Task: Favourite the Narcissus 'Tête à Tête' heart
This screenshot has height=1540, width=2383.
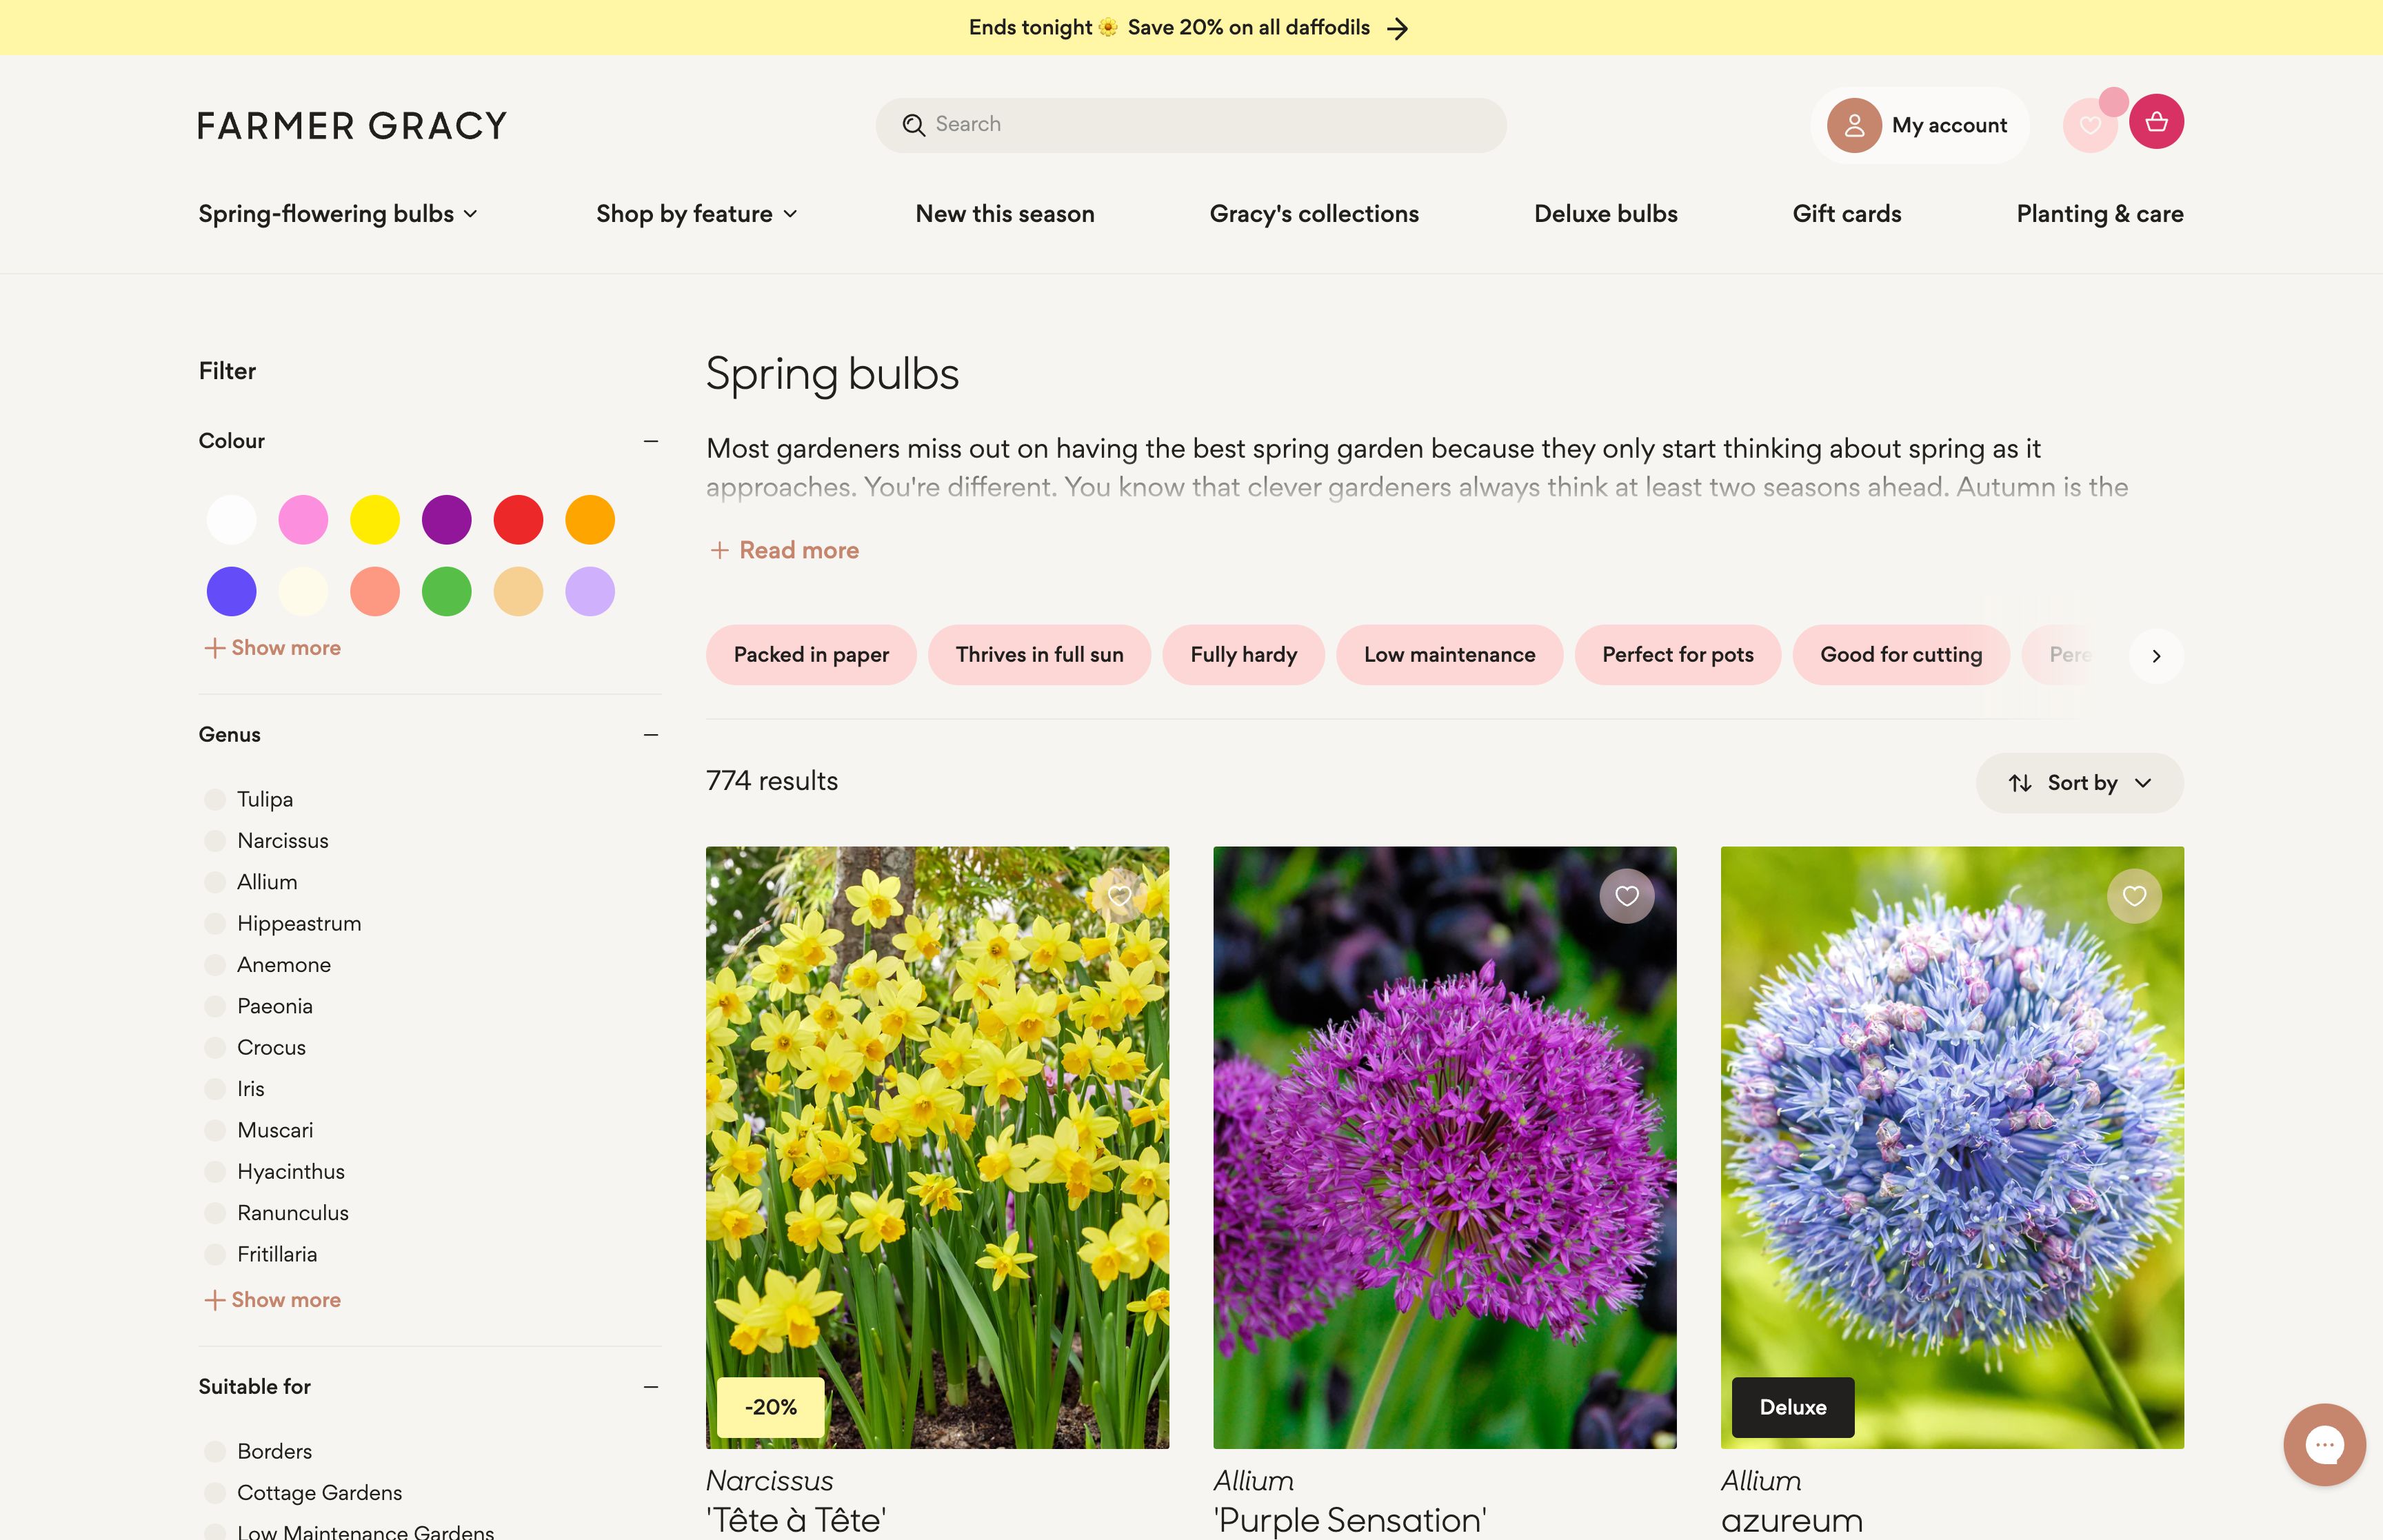Action: click(x=1119, y=896)
